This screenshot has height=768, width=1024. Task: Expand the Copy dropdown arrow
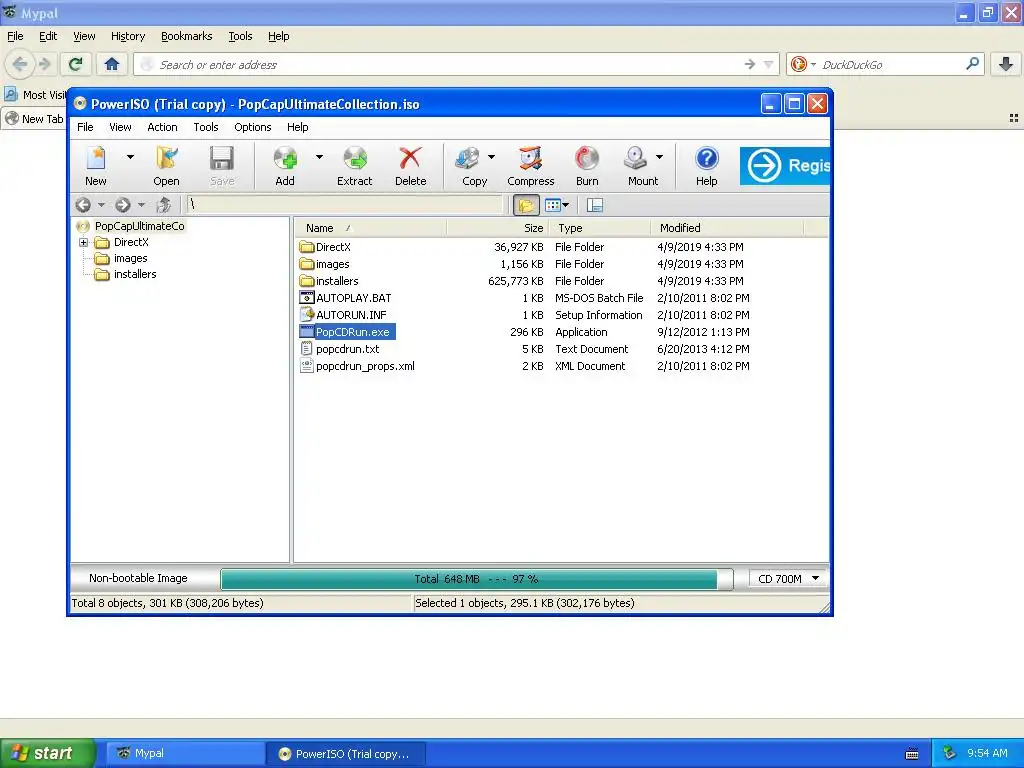pyautogui.click(x=491, y=157)
